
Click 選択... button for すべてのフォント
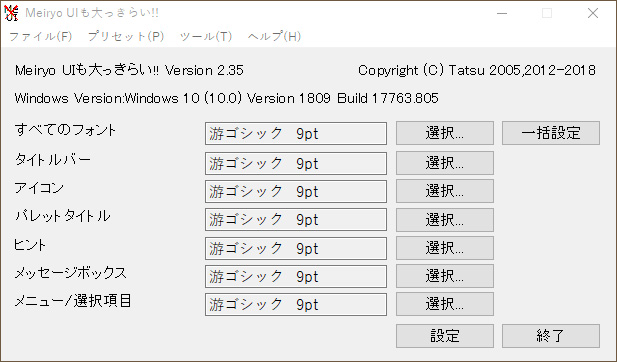[445, 133]
